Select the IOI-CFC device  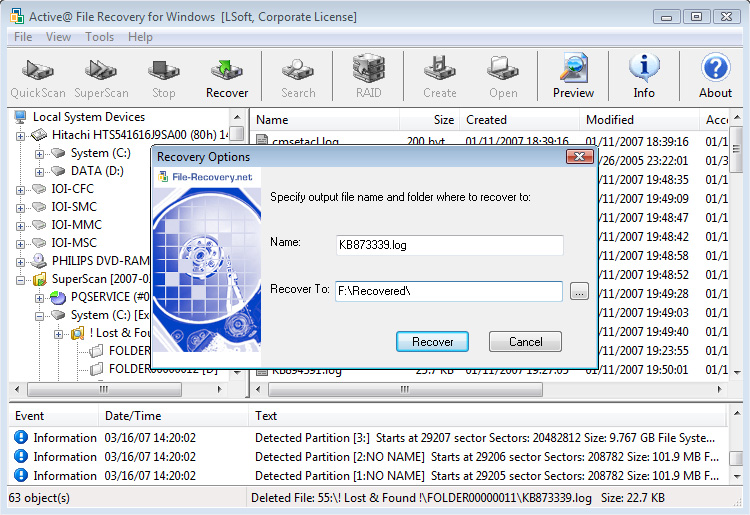click(63, 189)
